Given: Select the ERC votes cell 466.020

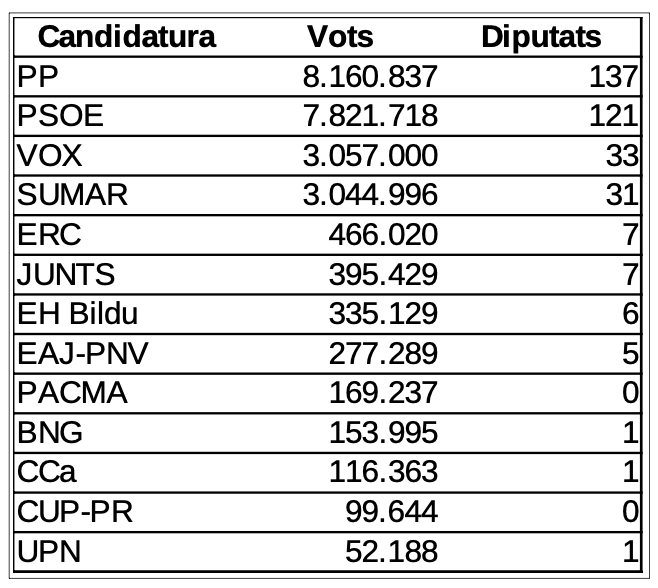Looking at the screenshot, I should (384, 235).
